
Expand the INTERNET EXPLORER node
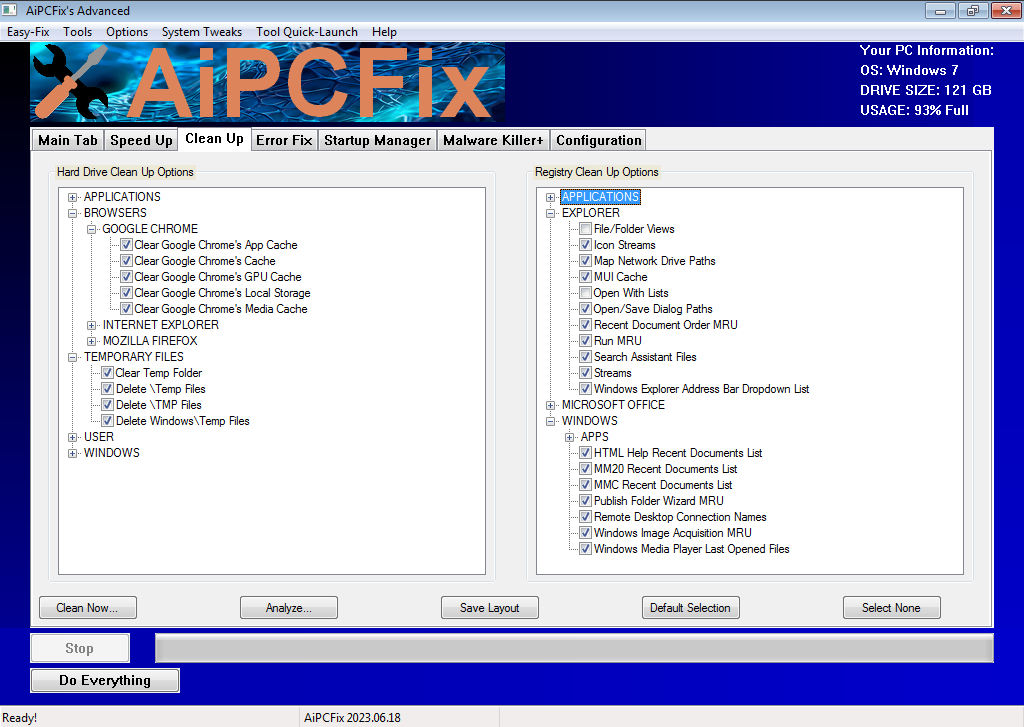pyautogui.click(x=91, y=325)
